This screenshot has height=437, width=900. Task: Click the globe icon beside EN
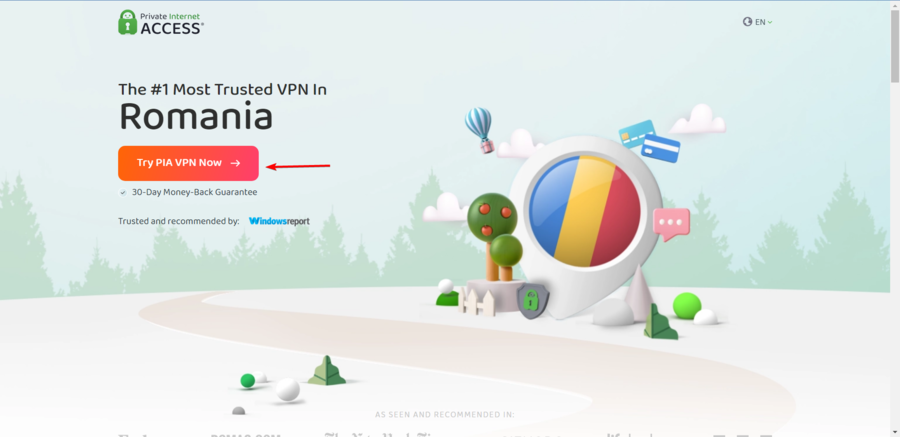(747, 22)
